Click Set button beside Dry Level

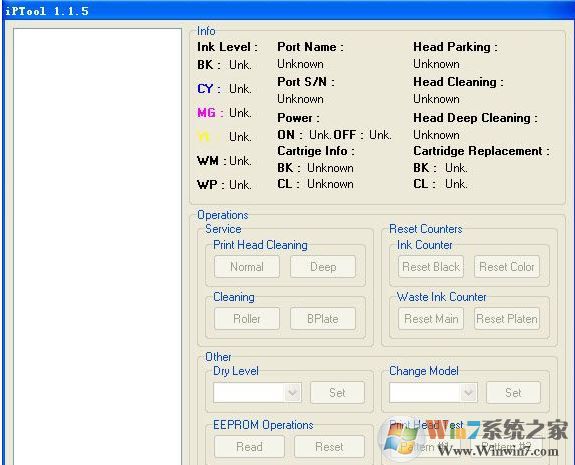point(337,393)
